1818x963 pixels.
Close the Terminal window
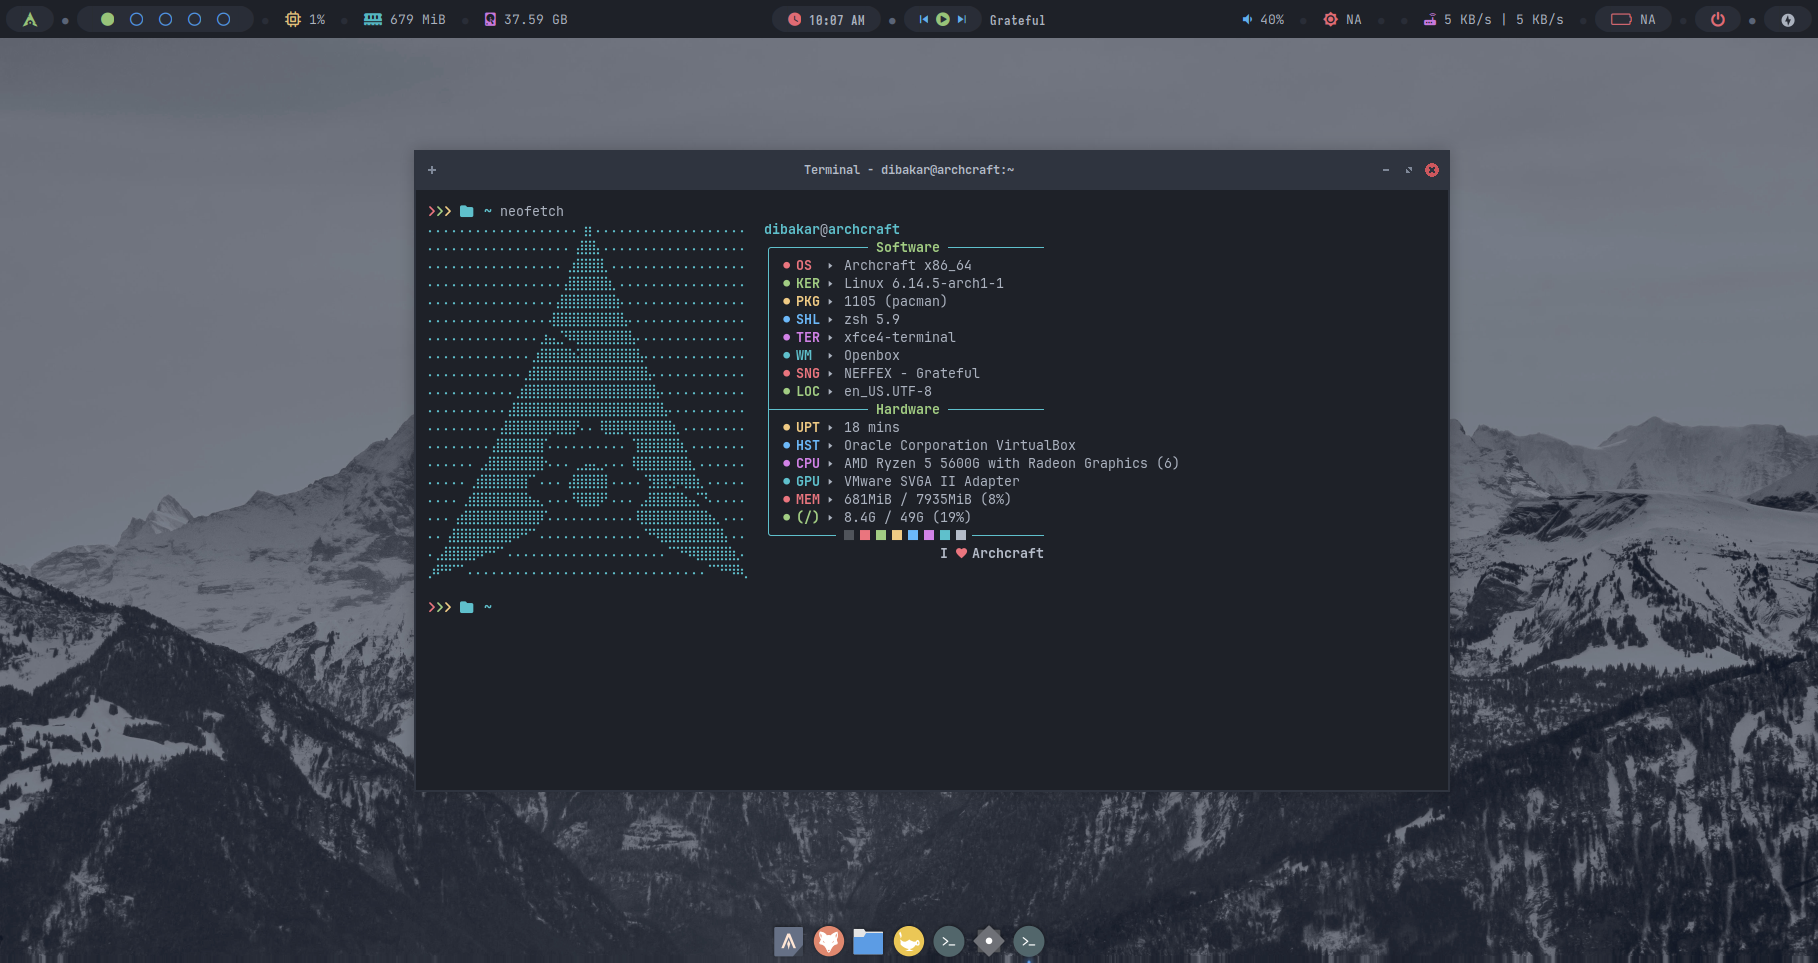pos(1432,170)
